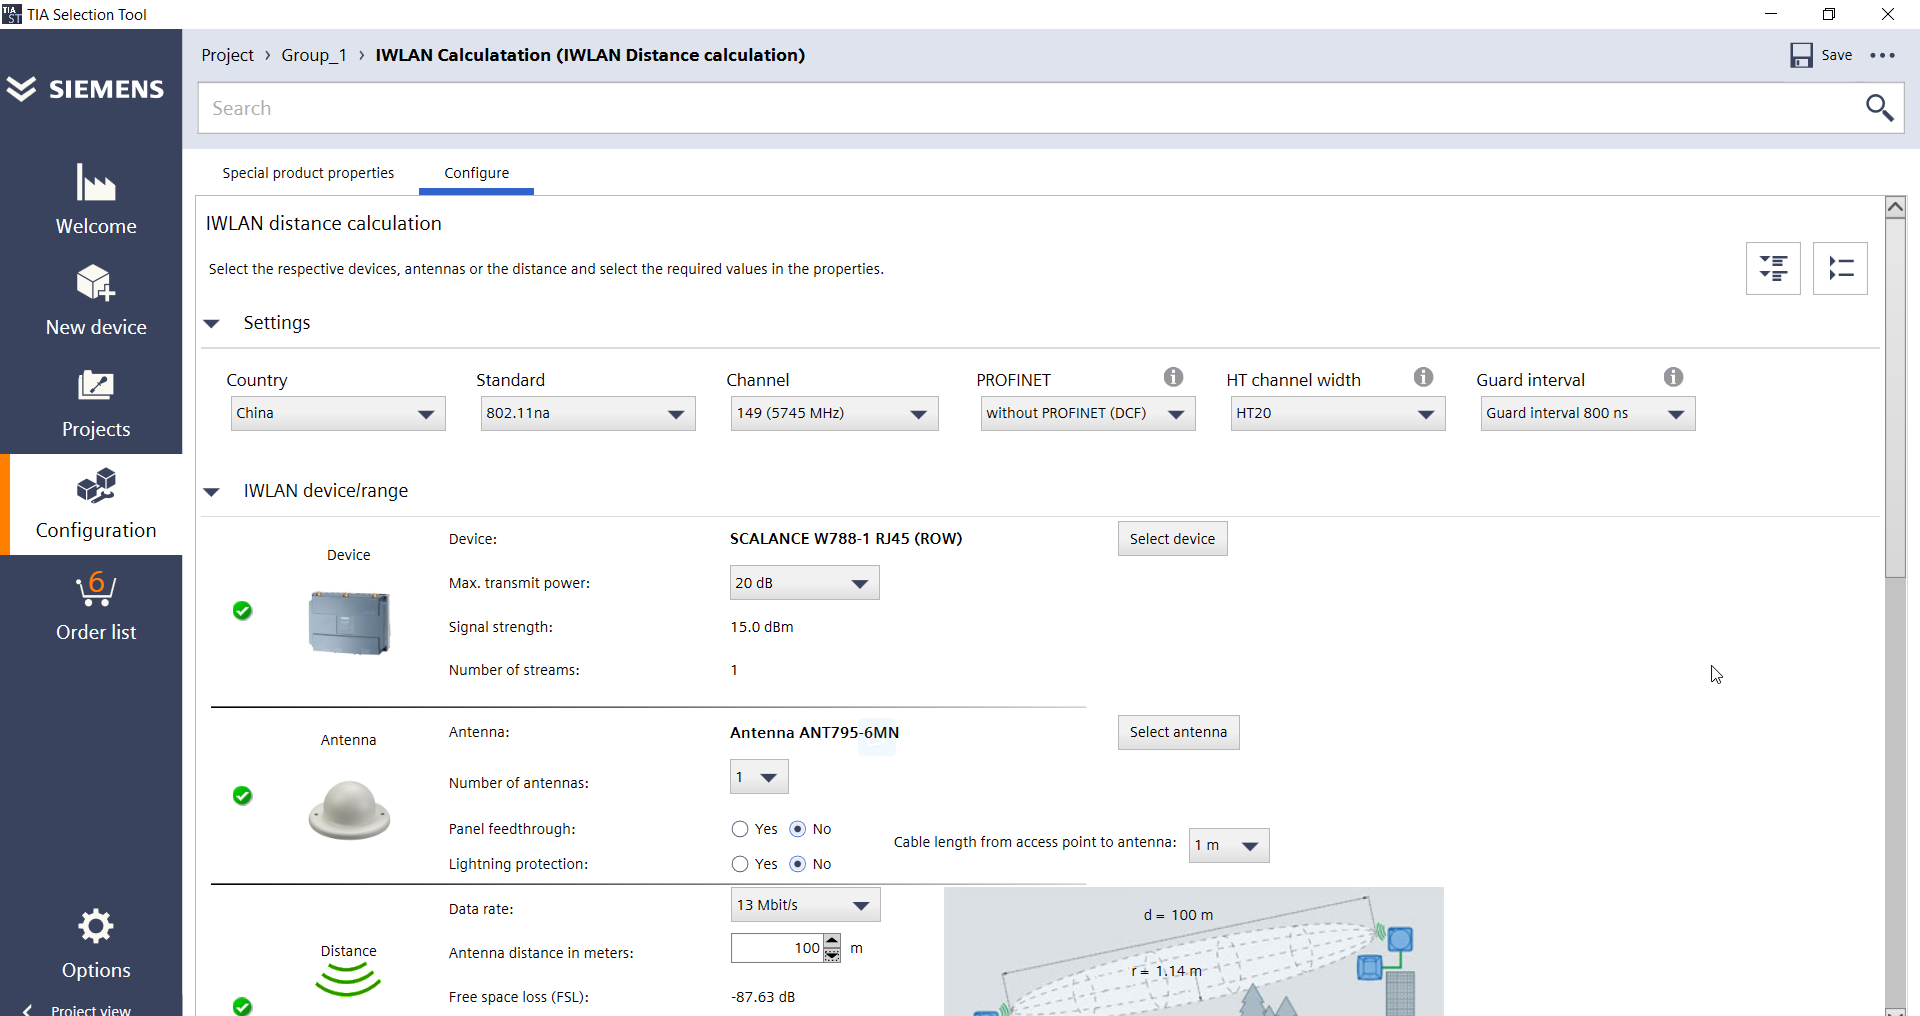Screen dimensions: 1920x1016
Task: Click the Antenna distance input field
Action: click(x=776, y=948)
